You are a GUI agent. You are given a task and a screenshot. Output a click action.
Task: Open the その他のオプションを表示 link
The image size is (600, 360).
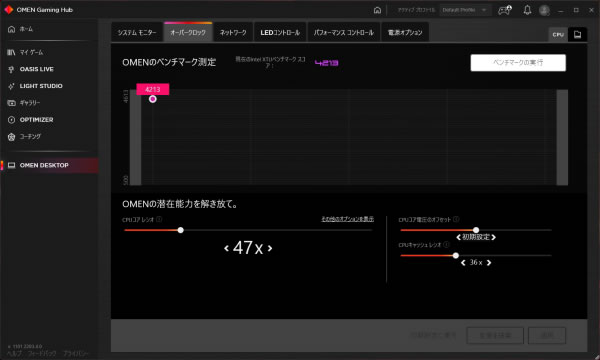347,219
